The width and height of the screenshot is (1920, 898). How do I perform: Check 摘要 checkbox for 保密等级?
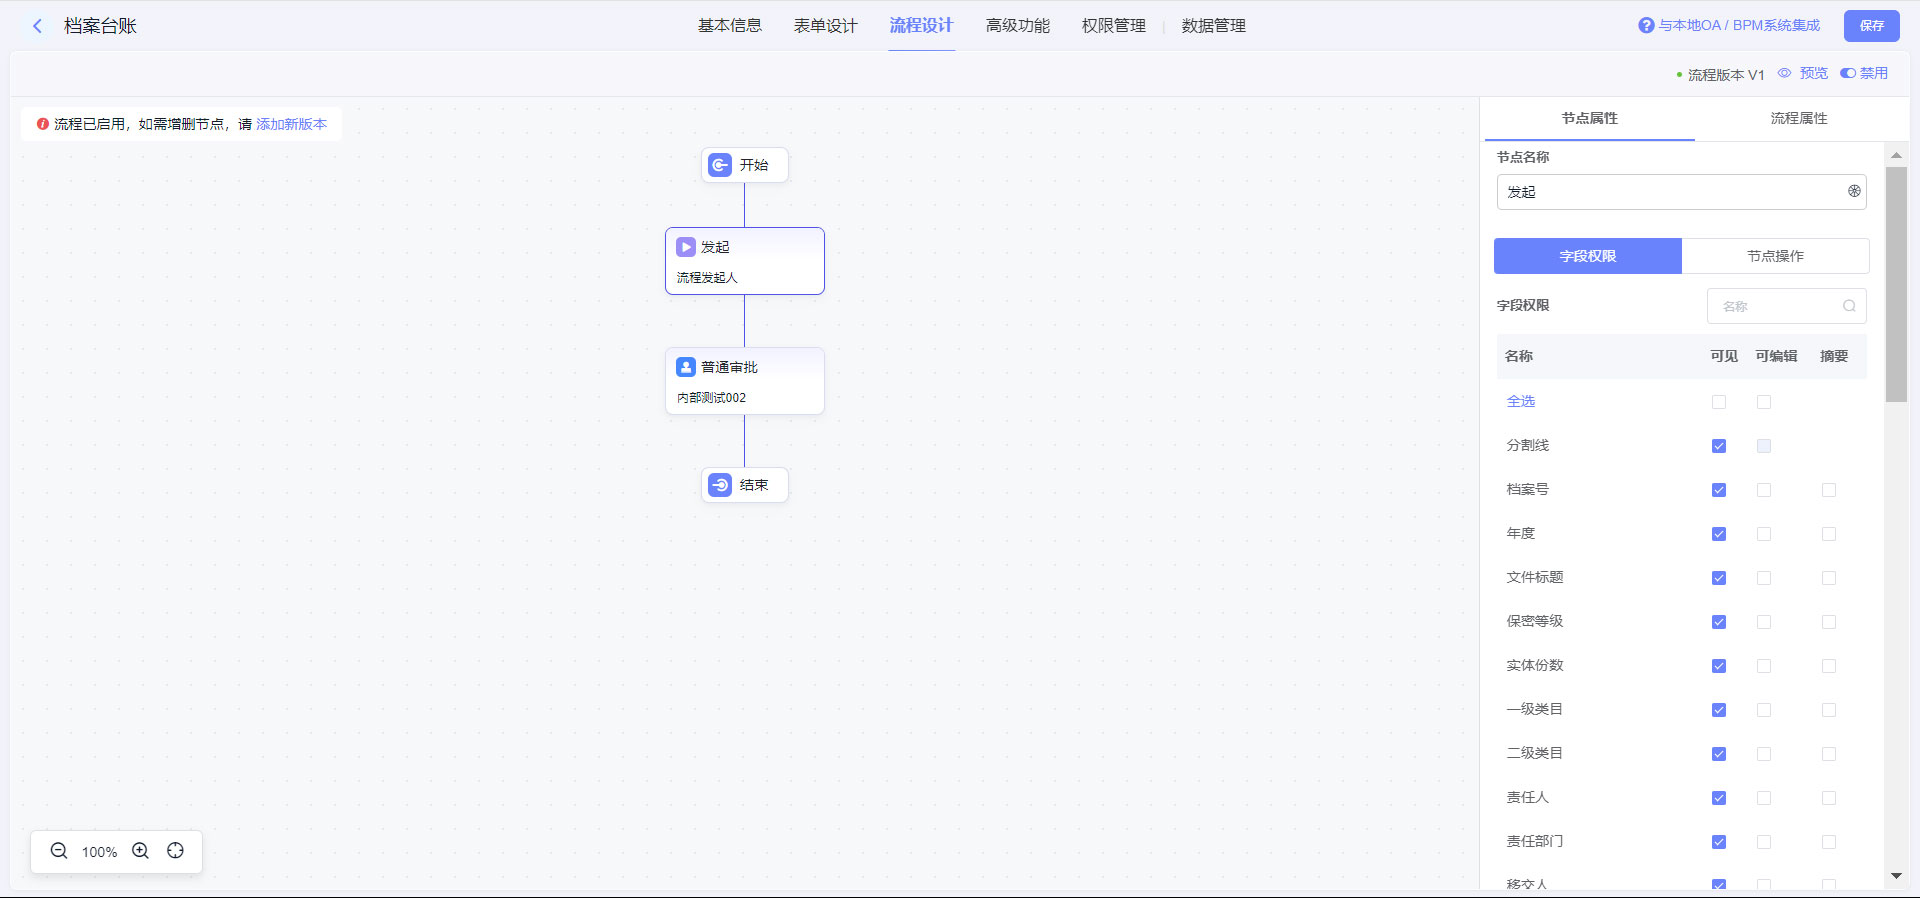[1829, 622]
